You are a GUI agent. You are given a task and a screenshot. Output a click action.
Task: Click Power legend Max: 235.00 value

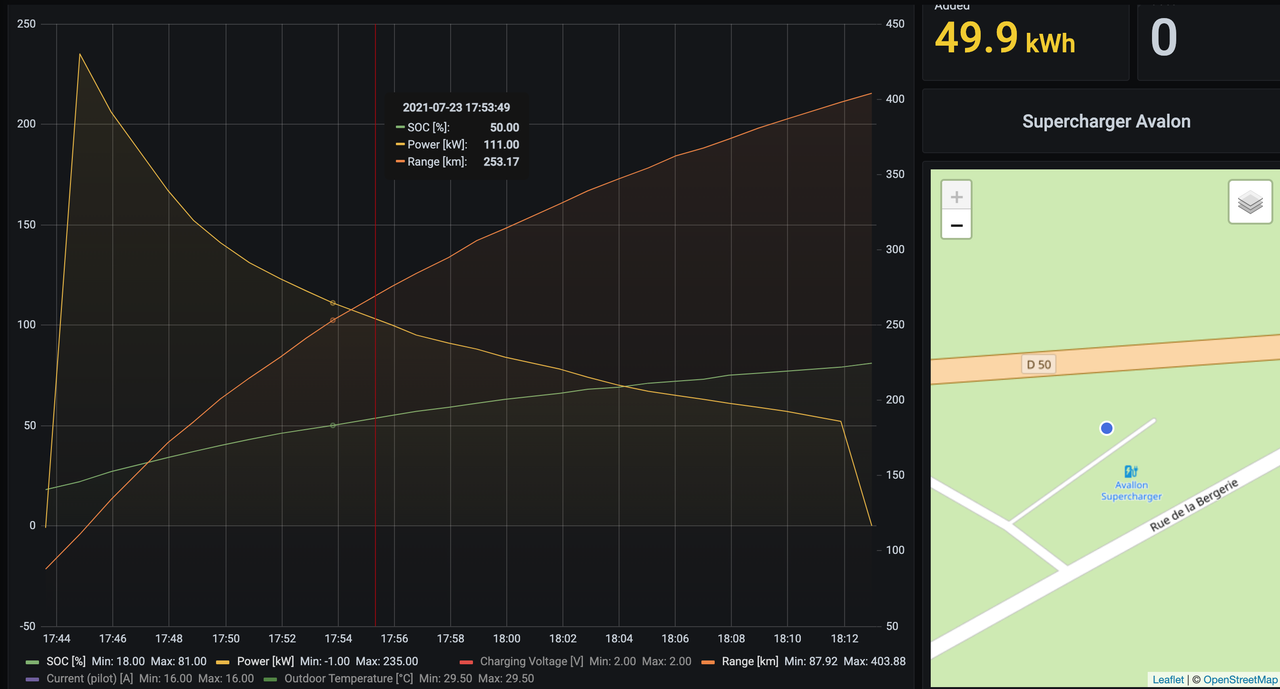[387, 661]
